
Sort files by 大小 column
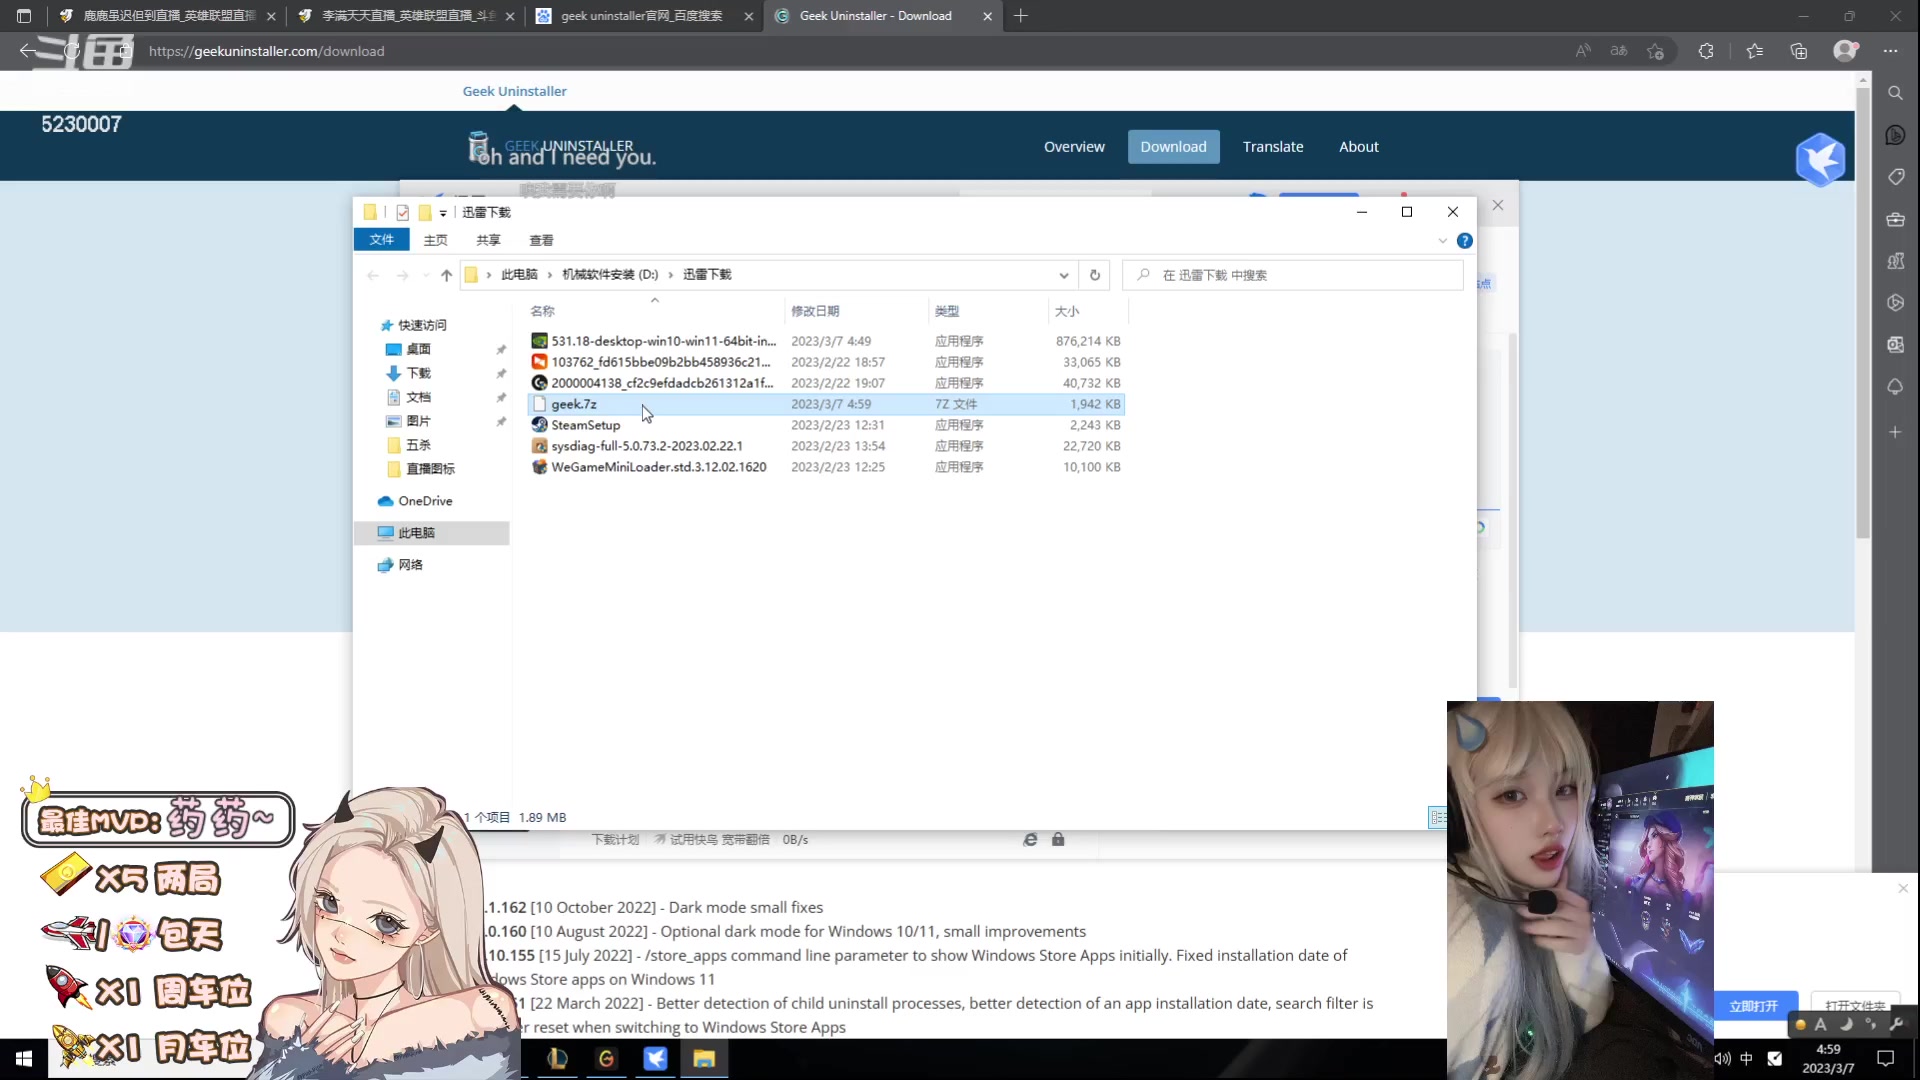[1088, 311]
